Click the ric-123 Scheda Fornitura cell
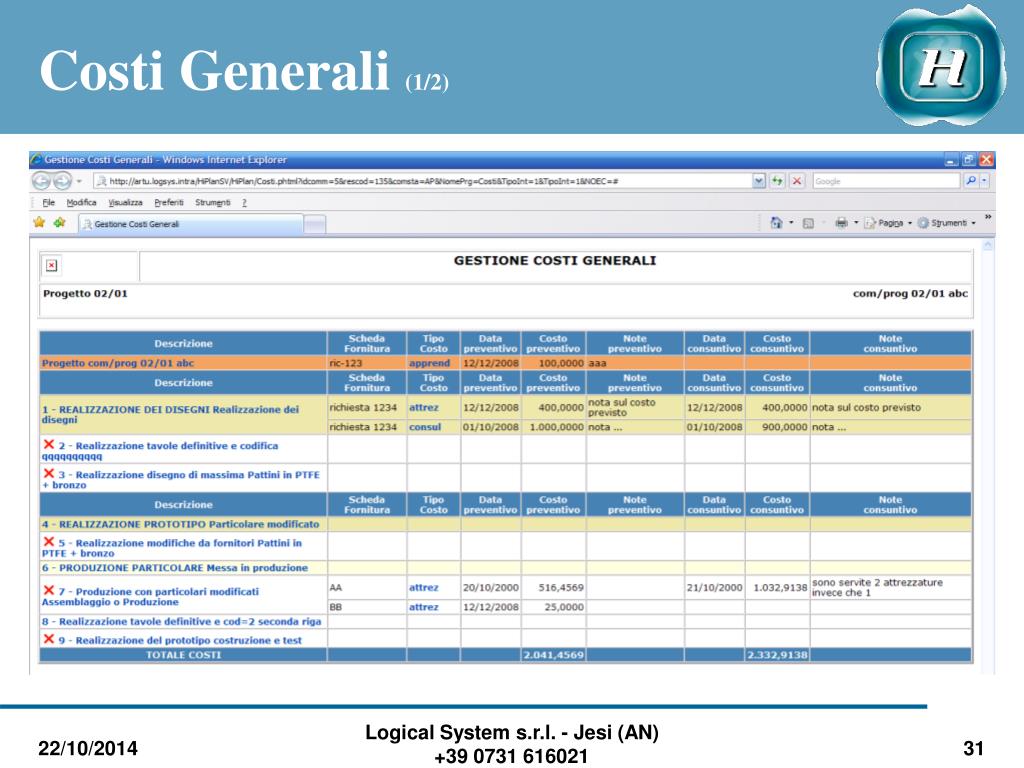This screenshot has width=1024, height=768. click(x=367, y=363)
